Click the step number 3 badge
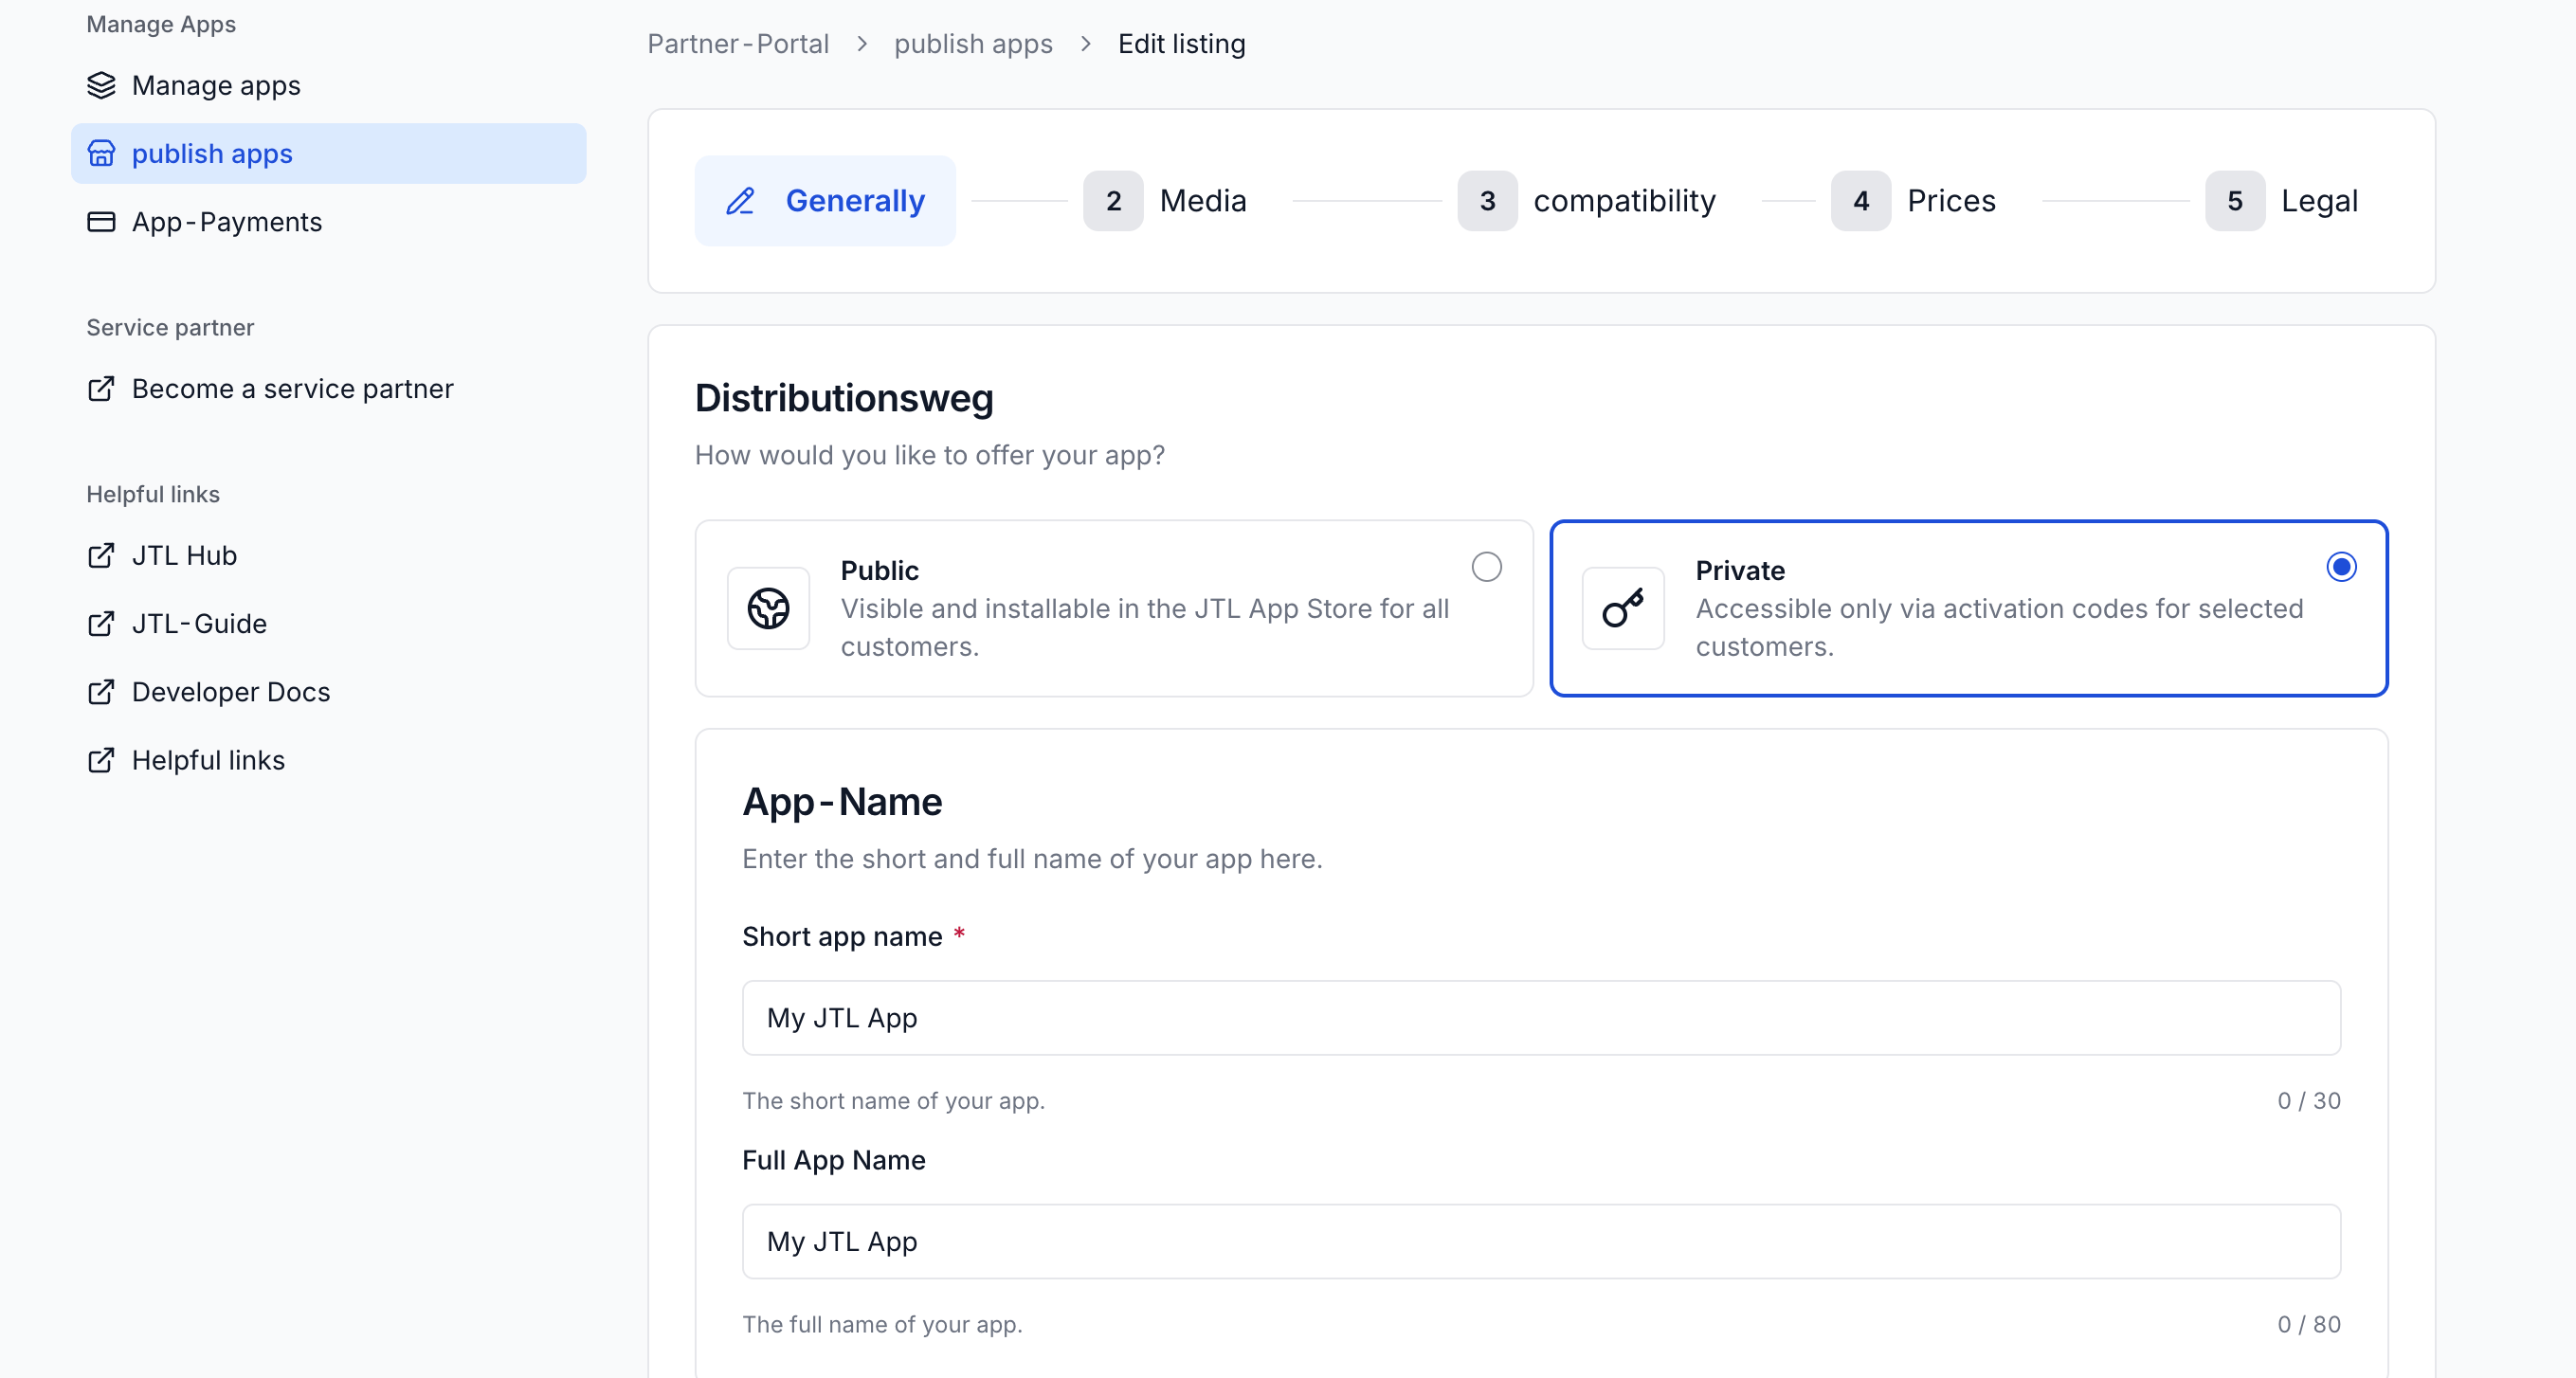2576x1378 pixels. point(1487,201)
